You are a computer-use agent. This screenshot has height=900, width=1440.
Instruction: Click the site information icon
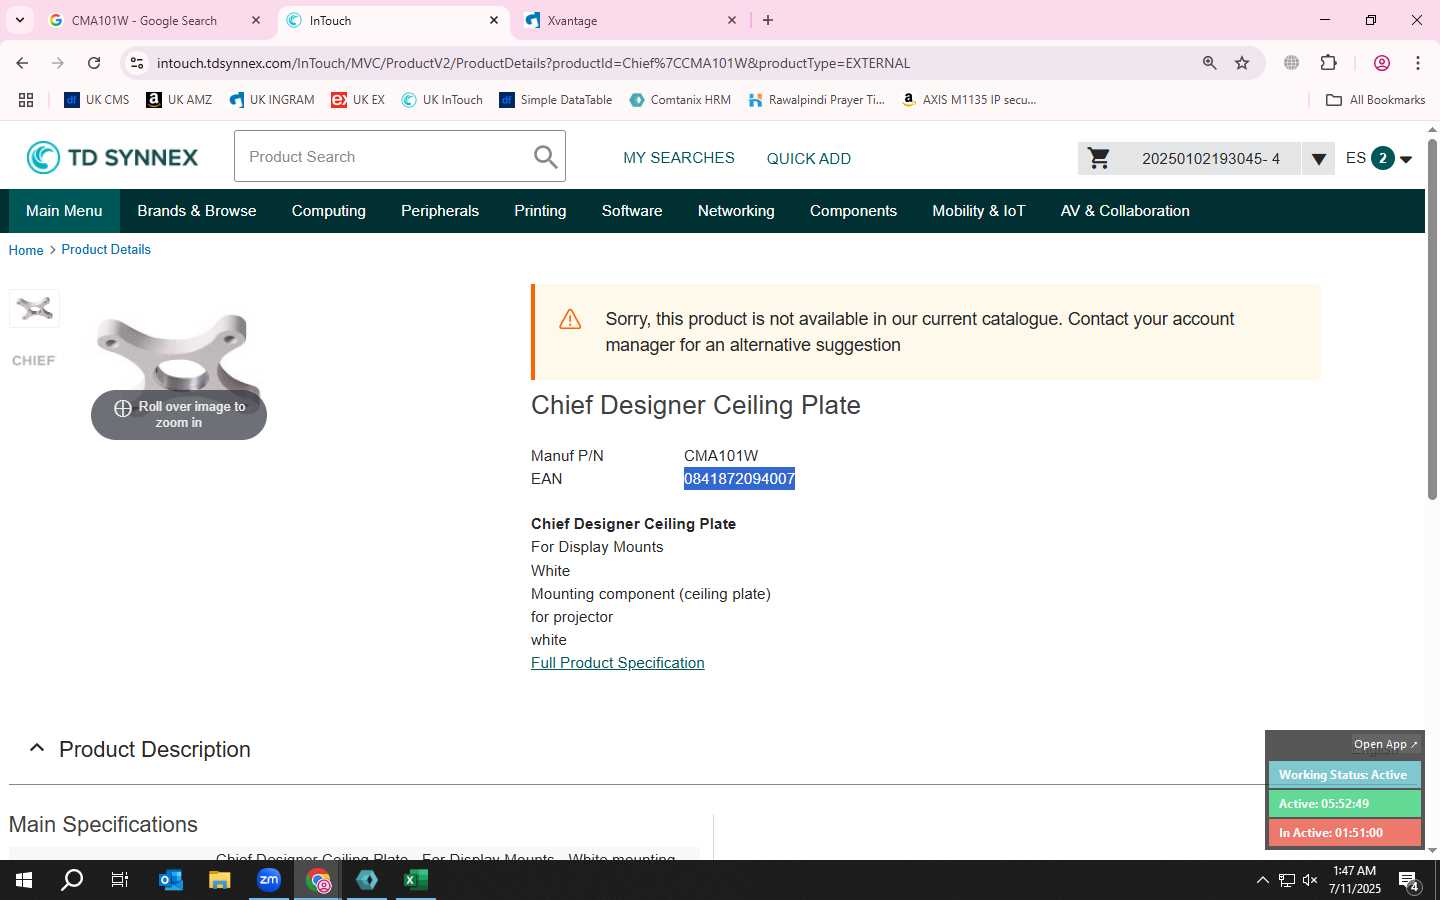(137, 63)
